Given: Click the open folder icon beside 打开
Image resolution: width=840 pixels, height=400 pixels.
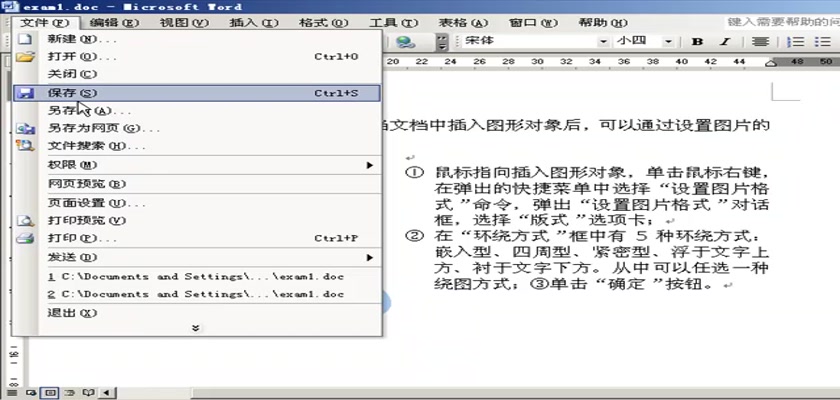Looking at the screenshot, I should [x=25, y=57].
